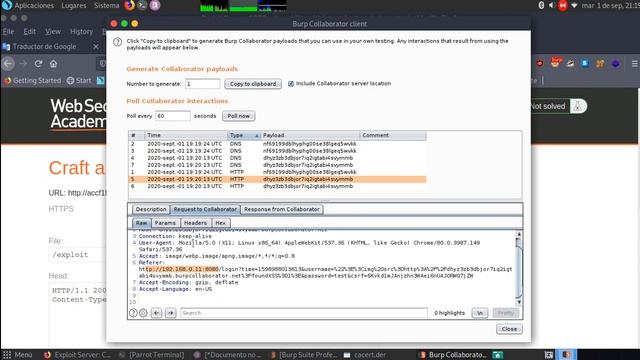Click Firefox forward arrow button
This screenshot has width=640, height=360.
(24, 64)
